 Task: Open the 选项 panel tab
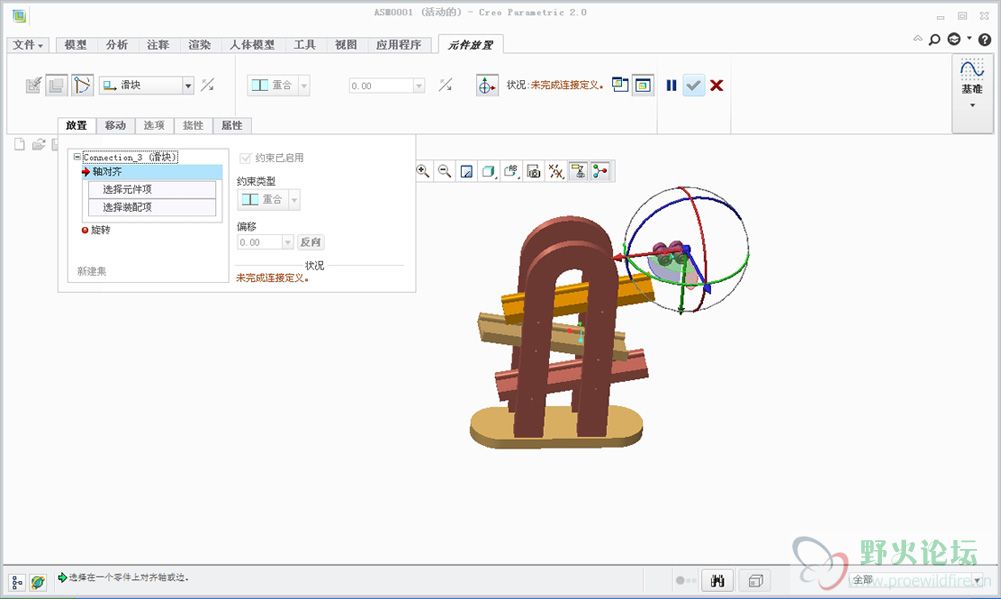154,125
